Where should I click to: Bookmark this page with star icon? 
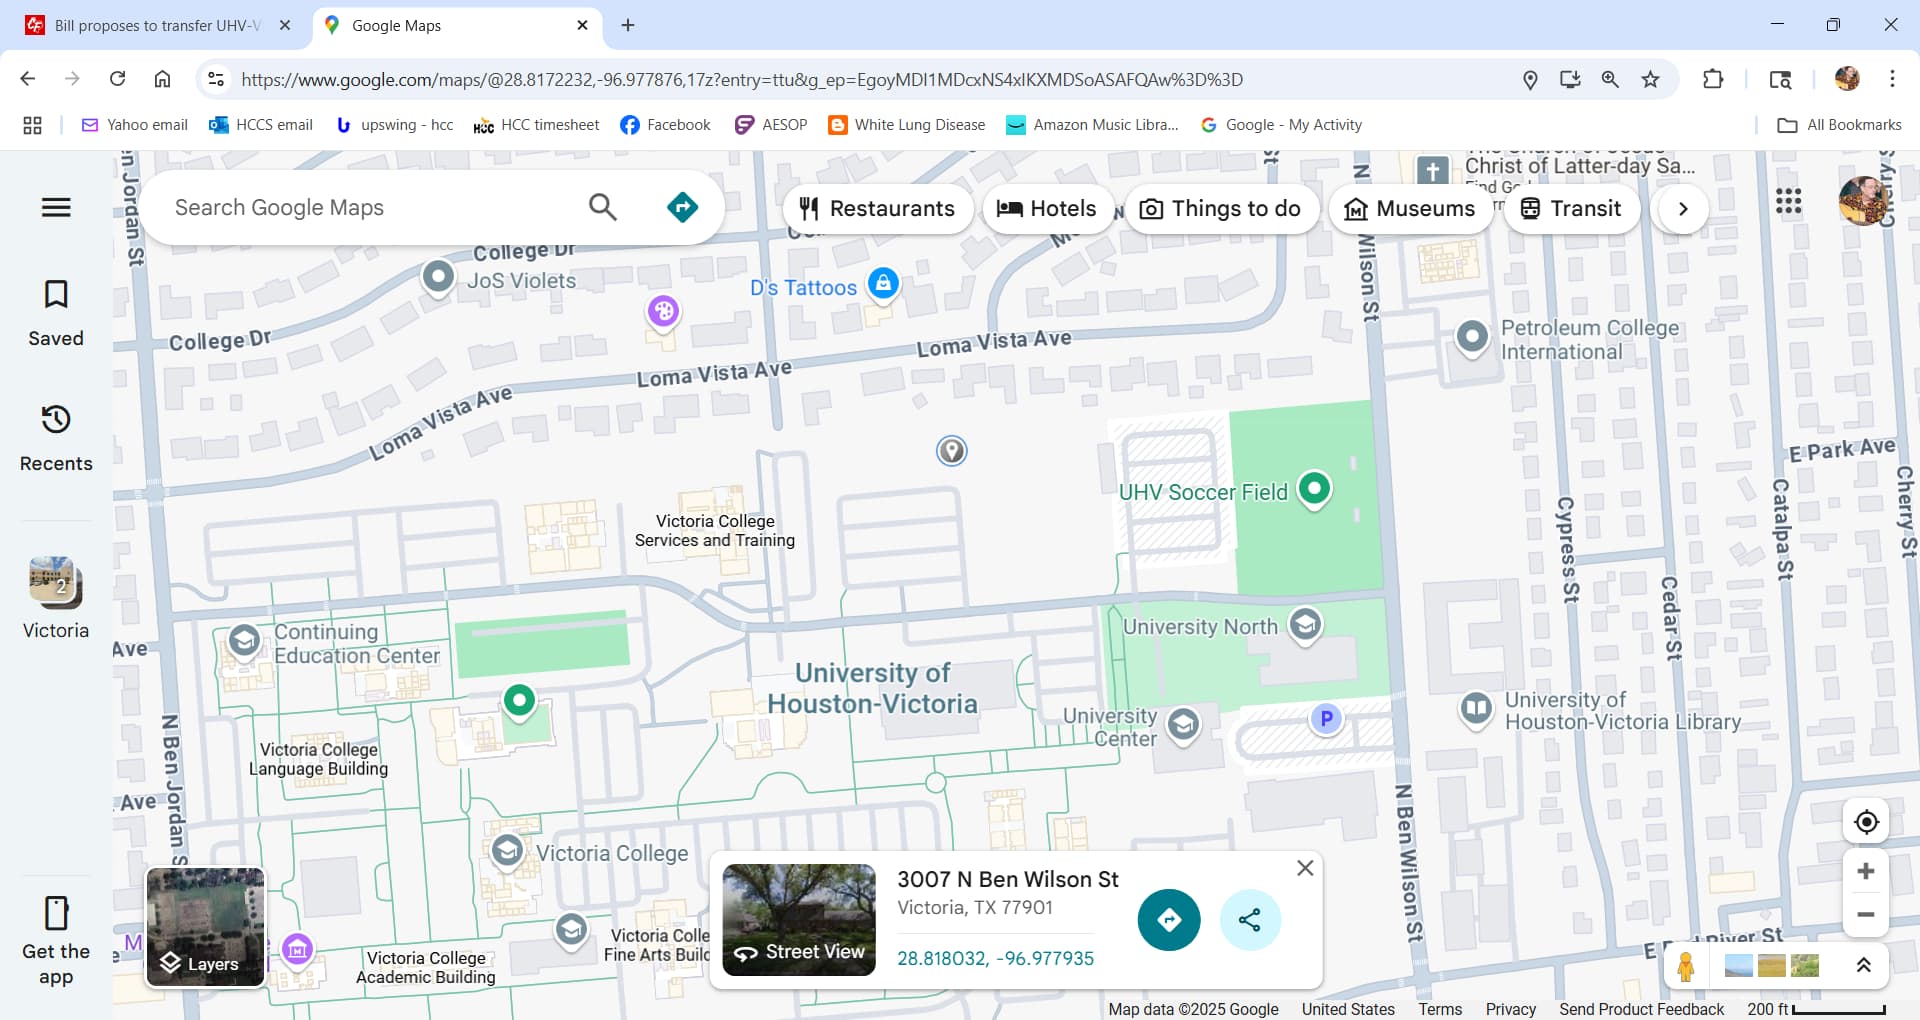(x=1650, y=79)
